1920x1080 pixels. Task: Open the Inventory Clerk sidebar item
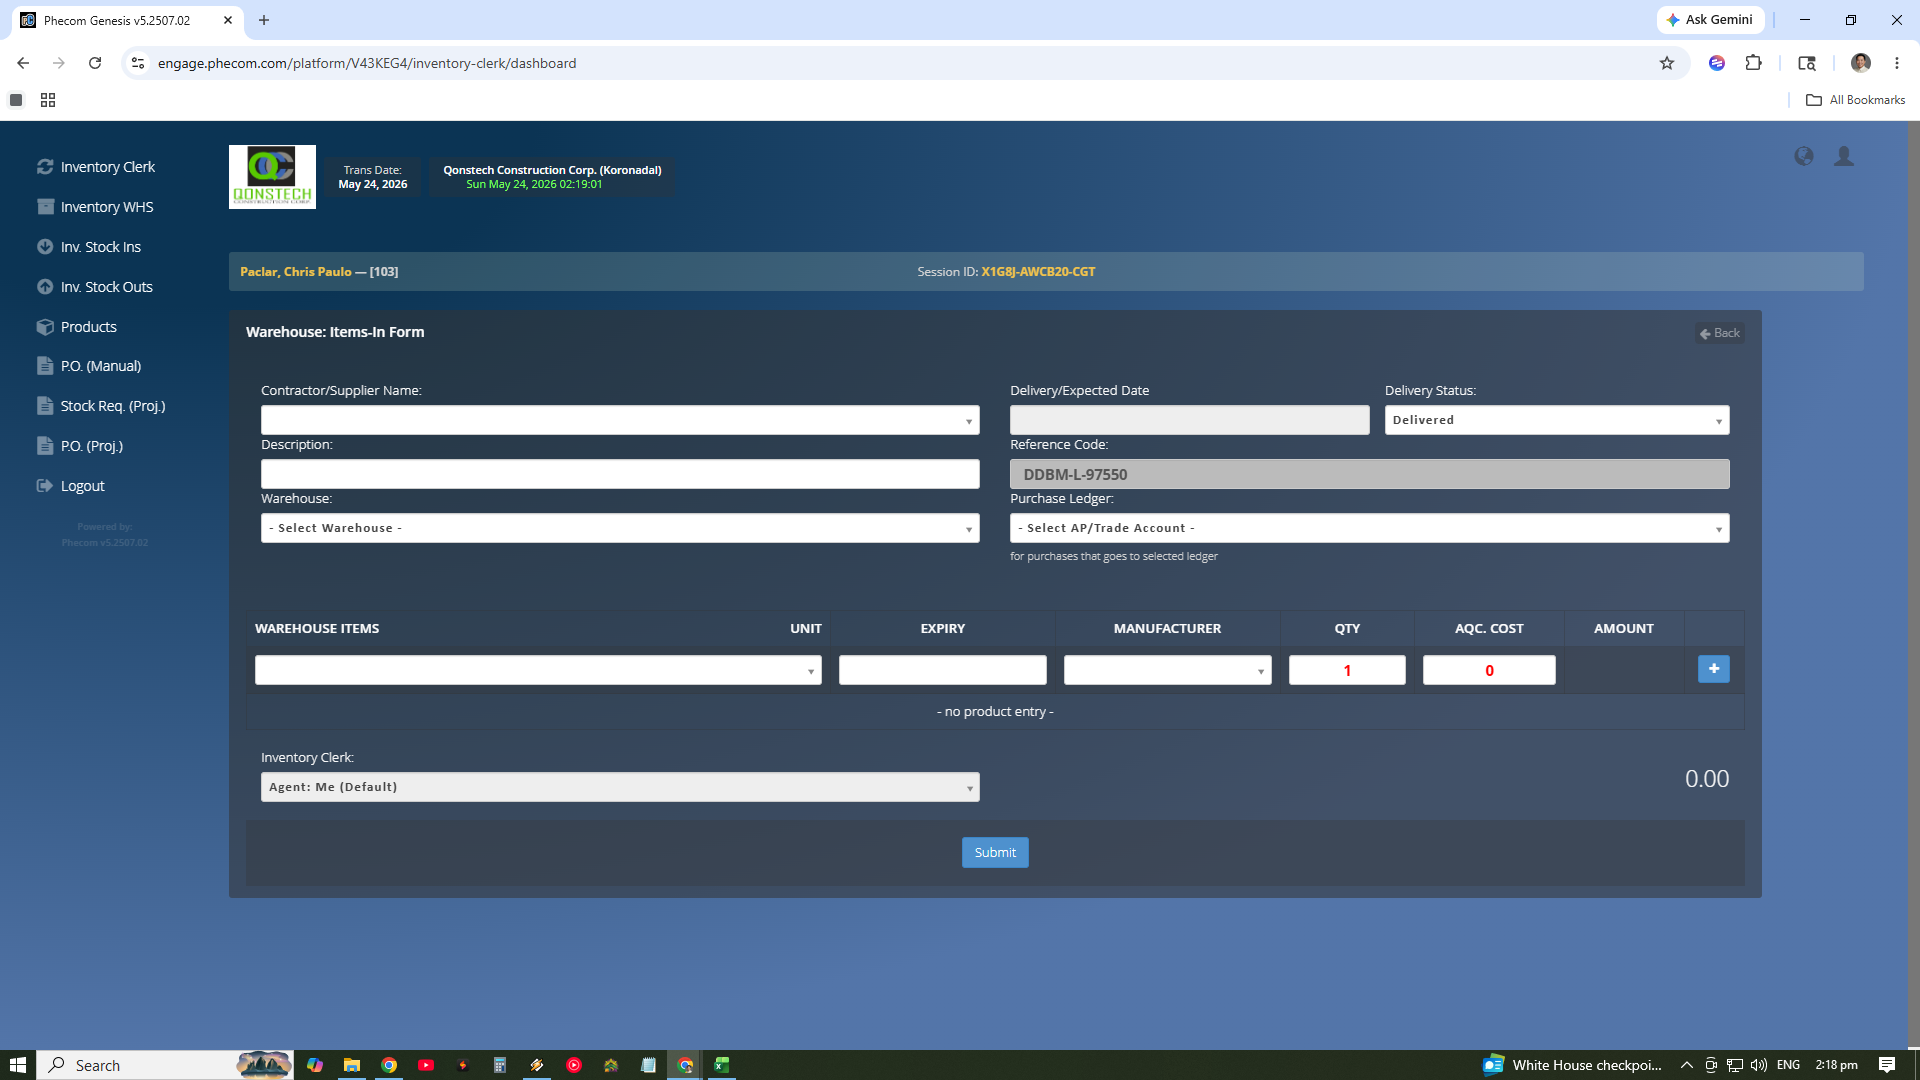(x=96, y=167)
